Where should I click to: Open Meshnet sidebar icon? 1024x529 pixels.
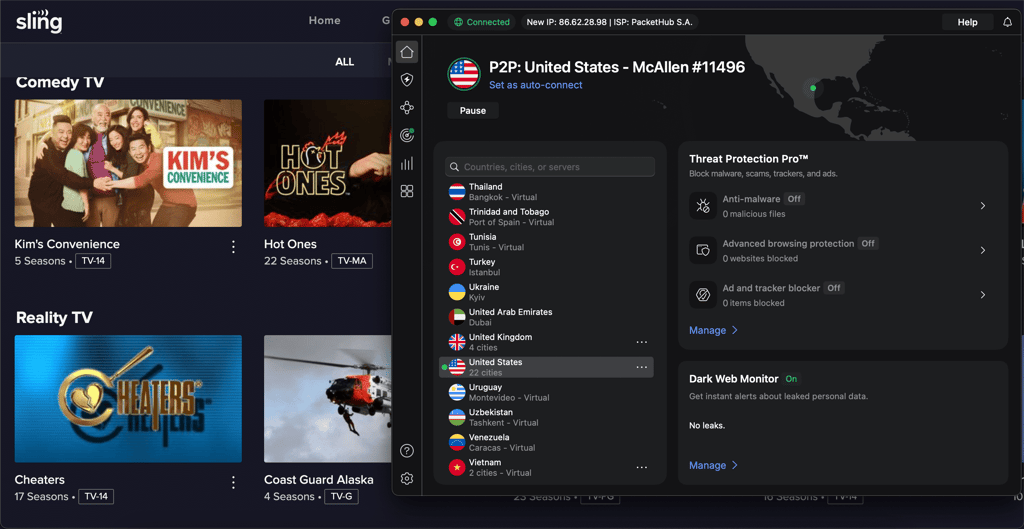pos(407,108)
